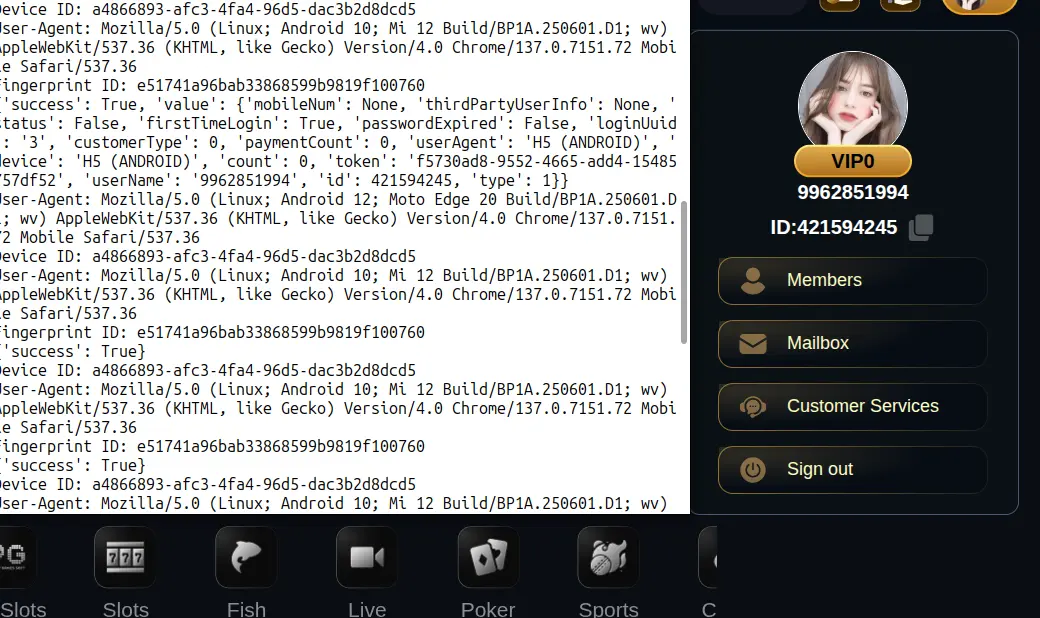This screenshot has height=618, width=1040.
Task: Select the Slots category with 777 icon
Action: 125,557
